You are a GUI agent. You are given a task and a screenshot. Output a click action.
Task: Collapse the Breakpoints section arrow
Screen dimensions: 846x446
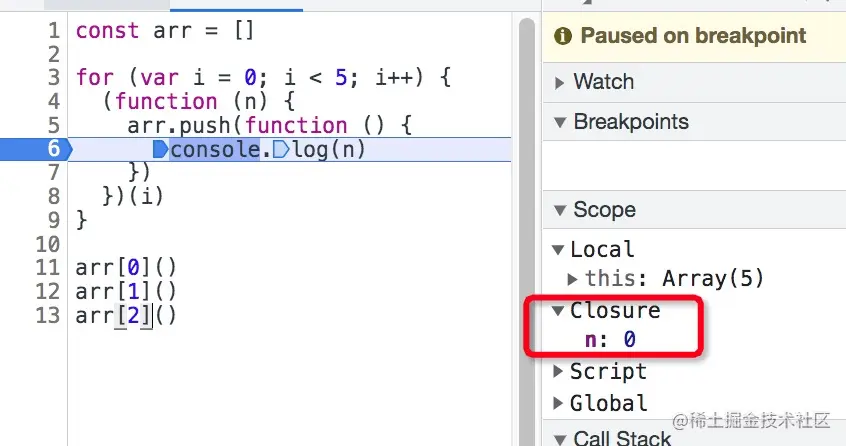(560, 122)
